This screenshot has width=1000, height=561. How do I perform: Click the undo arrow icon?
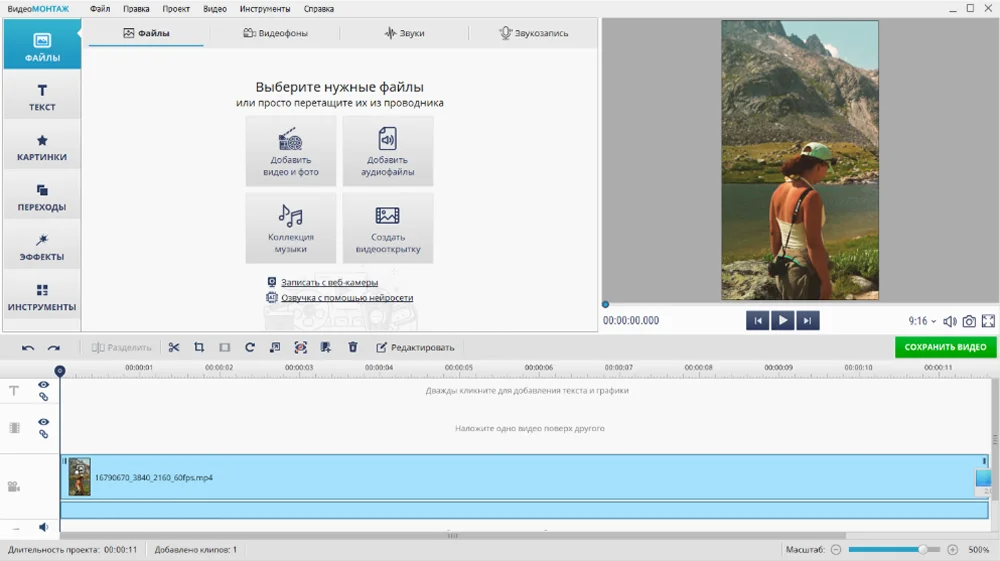click(x=27, y=347)
